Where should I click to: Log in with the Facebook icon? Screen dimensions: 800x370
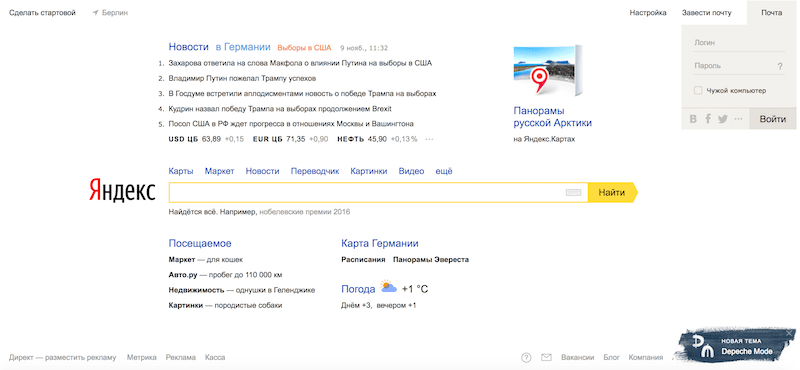708,119
